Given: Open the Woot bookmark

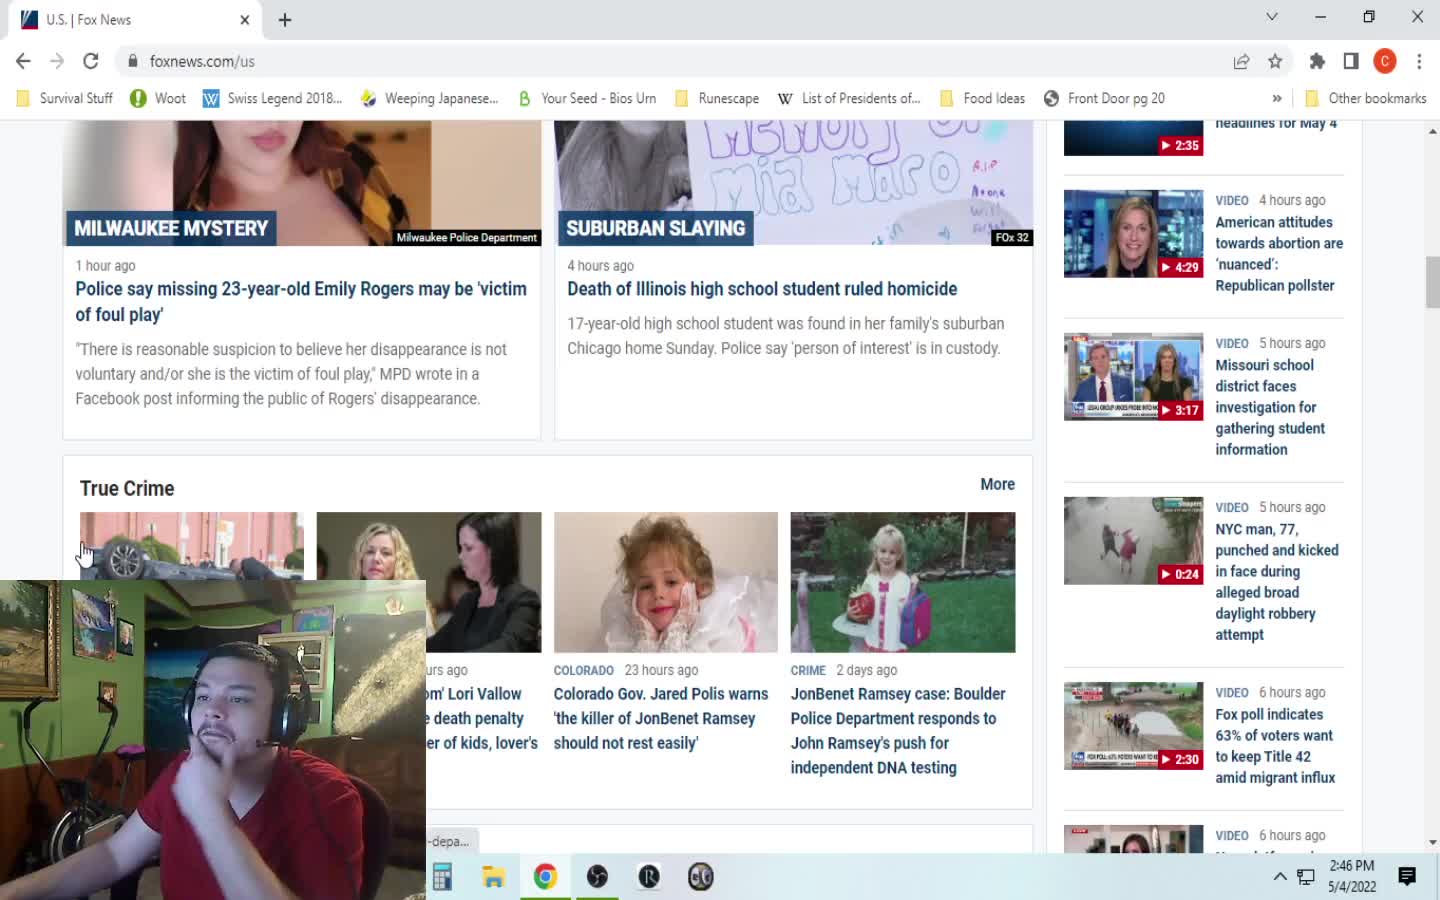Looking at the screenshot, I should [158, 98].
